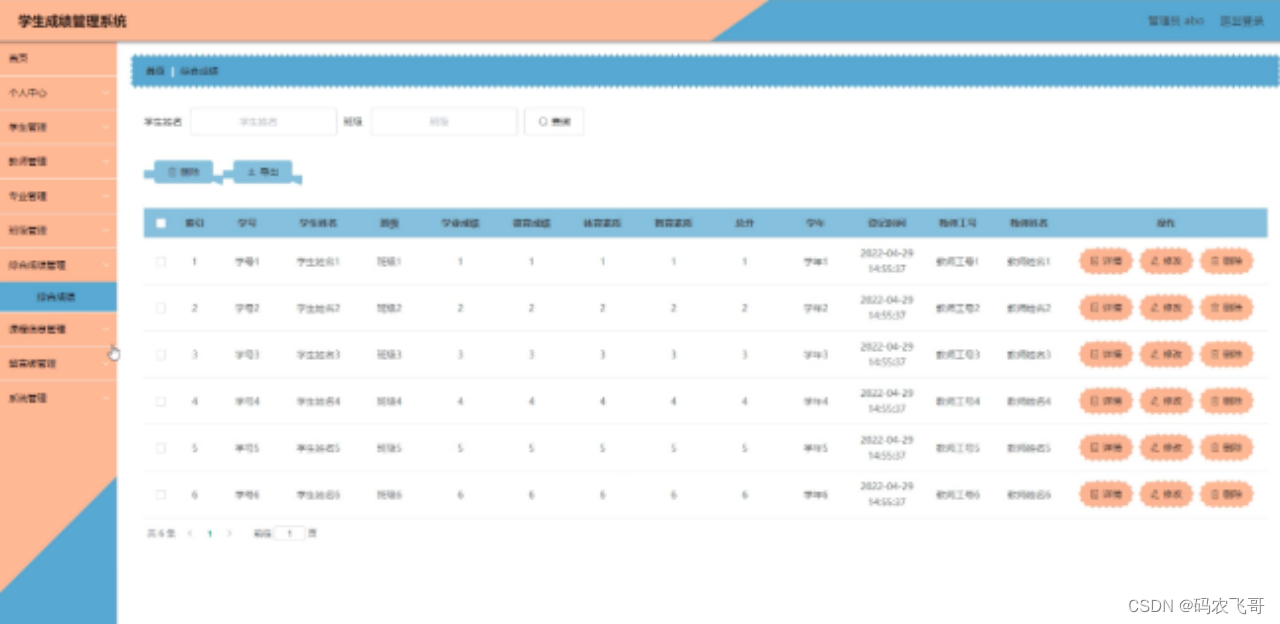Open 详情 for the 学号4 row
Viewport: 1280px width, 624px height.
coord(1105,401)
